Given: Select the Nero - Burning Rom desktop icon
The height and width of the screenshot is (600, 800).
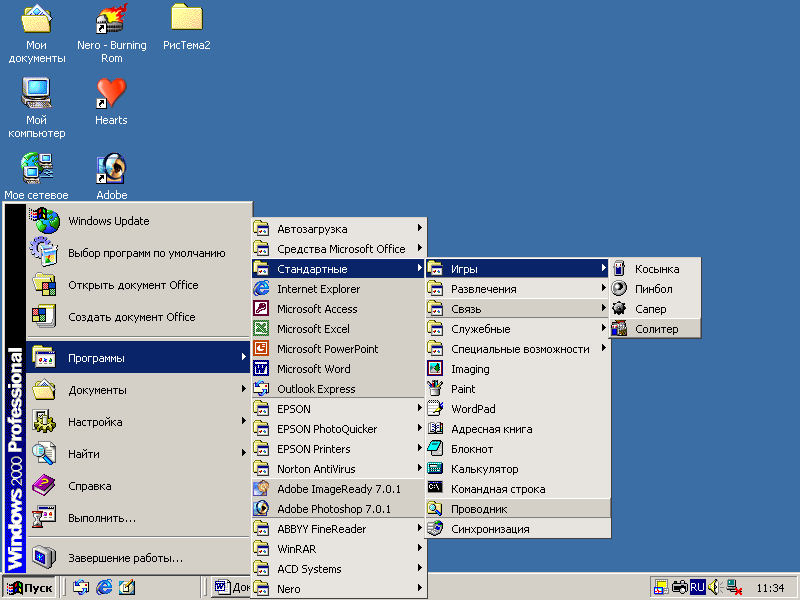Looking at the screenshot, I should pyautogui.click(x=111, y=33).
